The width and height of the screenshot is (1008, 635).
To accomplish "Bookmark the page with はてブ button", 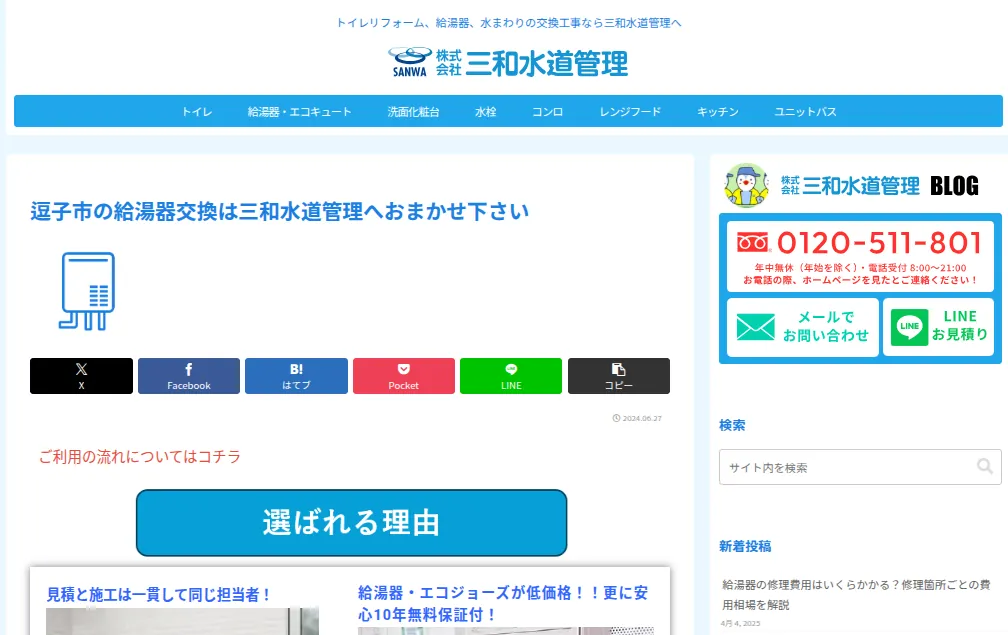I will (x=296, y=376).
